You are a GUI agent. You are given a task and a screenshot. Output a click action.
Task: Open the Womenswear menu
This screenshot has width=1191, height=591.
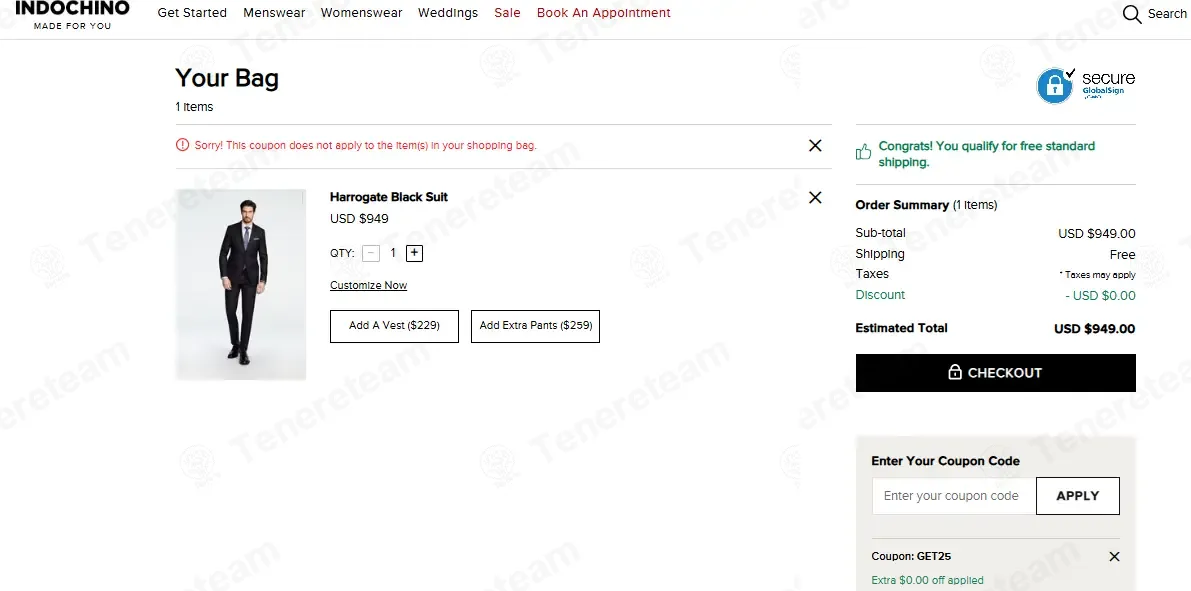(362, 13)
